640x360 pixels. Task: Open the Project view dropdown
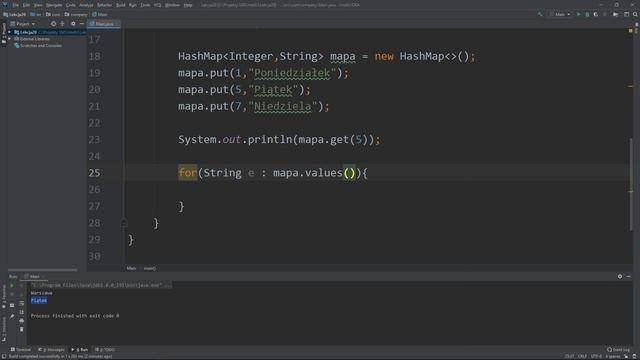click(22, 24)
